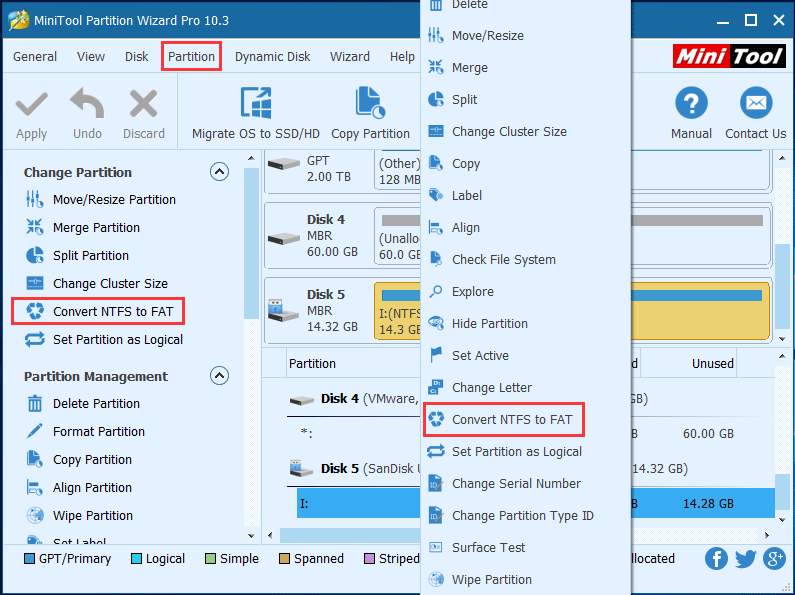Select Format Partition in sidebar
Viewport: 795px width, 595px height.
click(85, 431)
